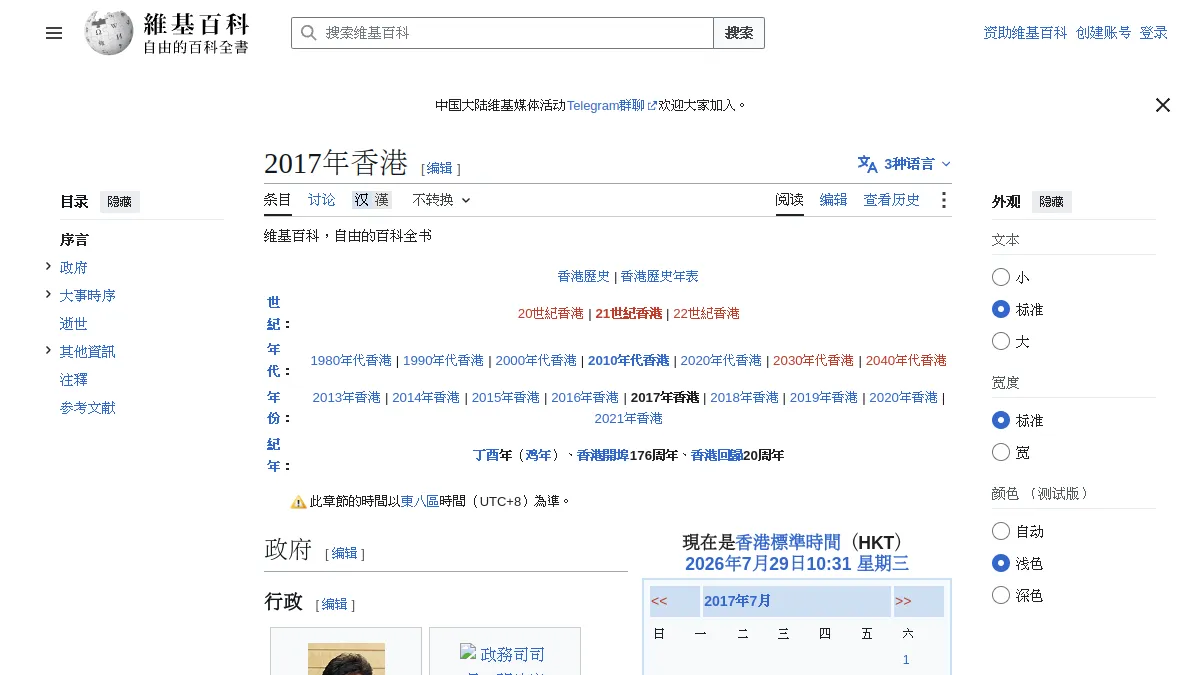
Task: Select the 条目 tab
Action: [x=278, y=200]
